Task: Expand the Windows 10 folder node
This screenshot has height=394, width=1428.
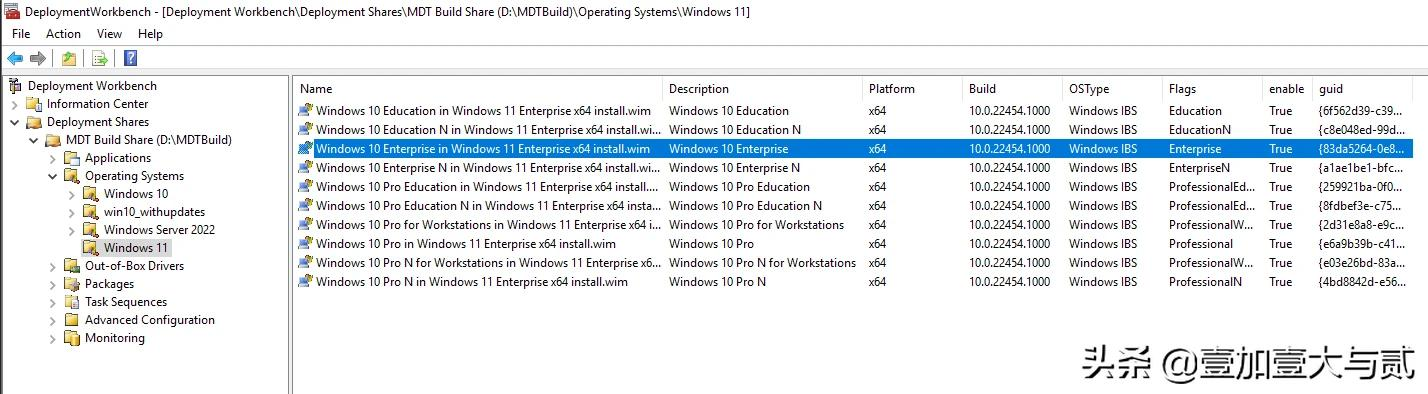Action: (72, 194)
